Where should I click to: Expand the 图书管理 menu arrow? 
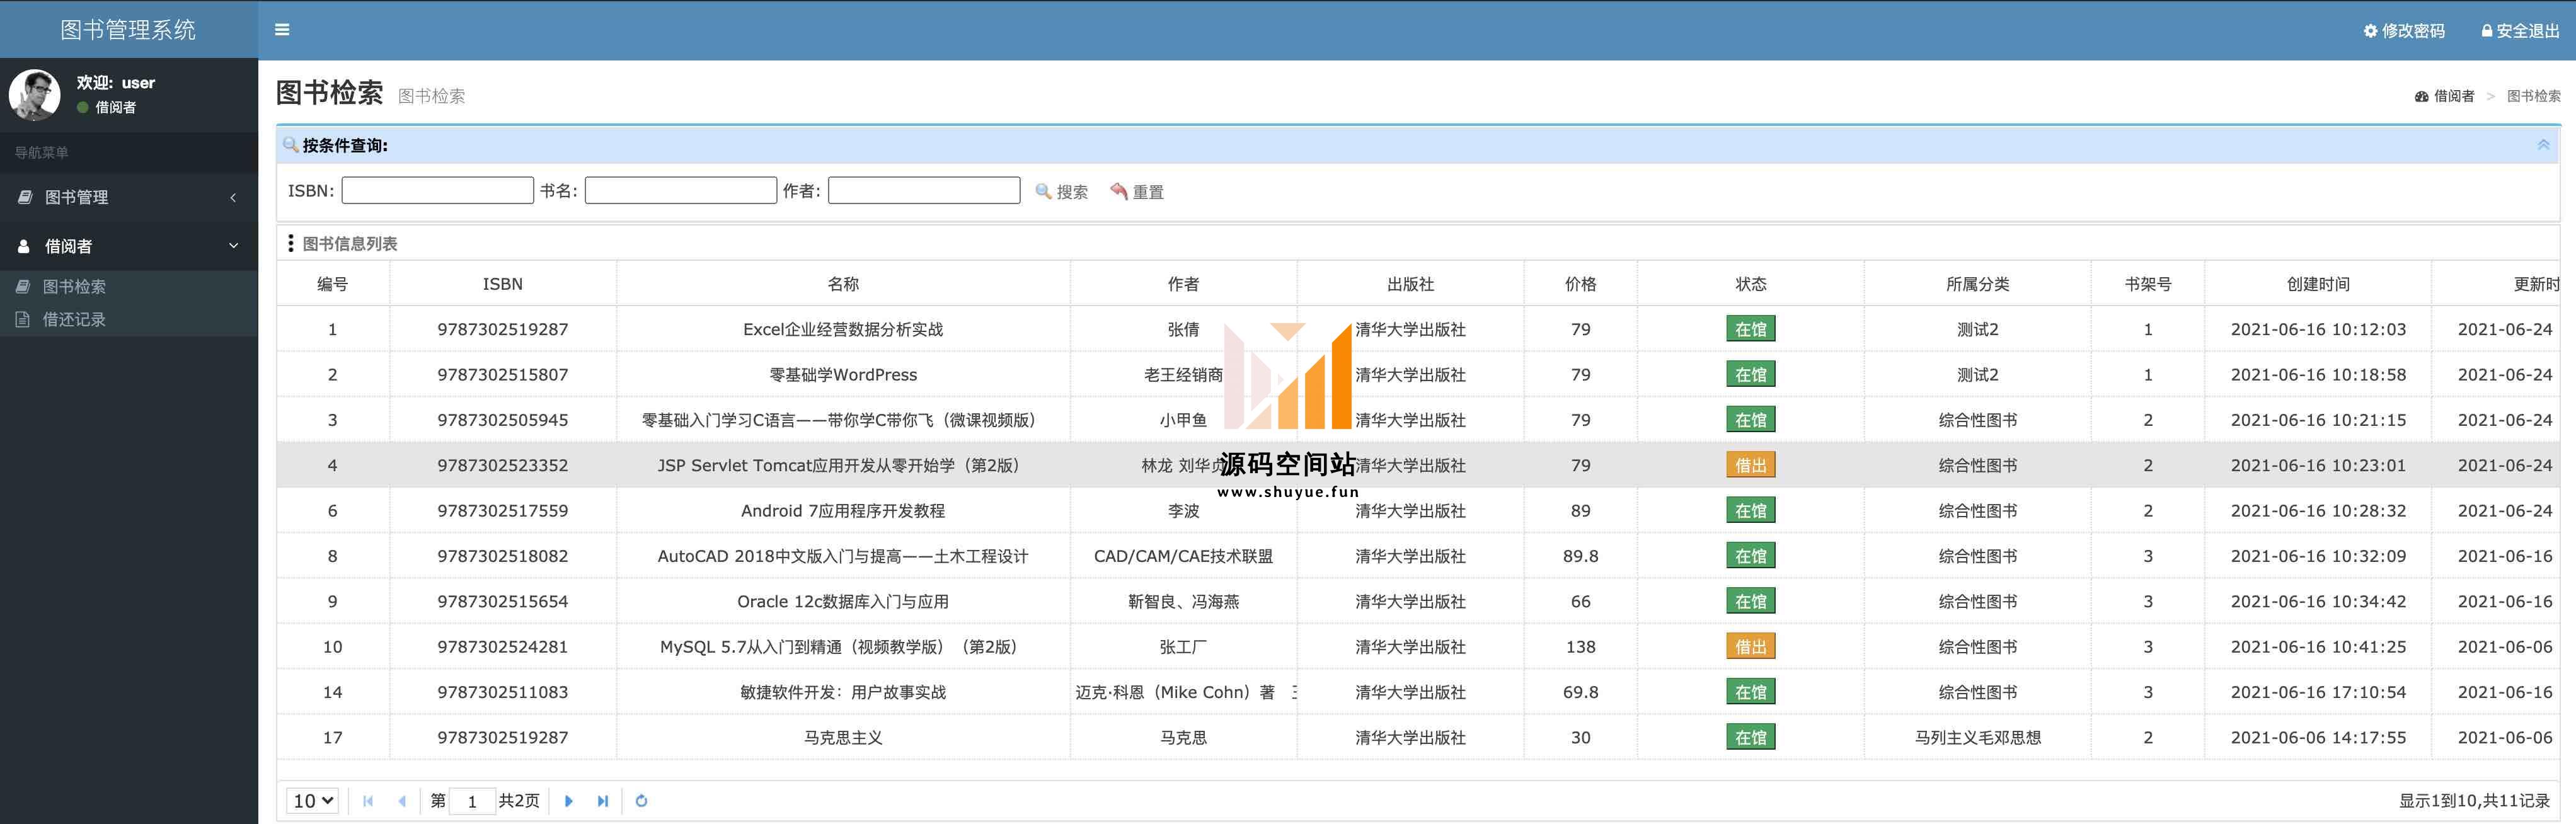[233, 197]
